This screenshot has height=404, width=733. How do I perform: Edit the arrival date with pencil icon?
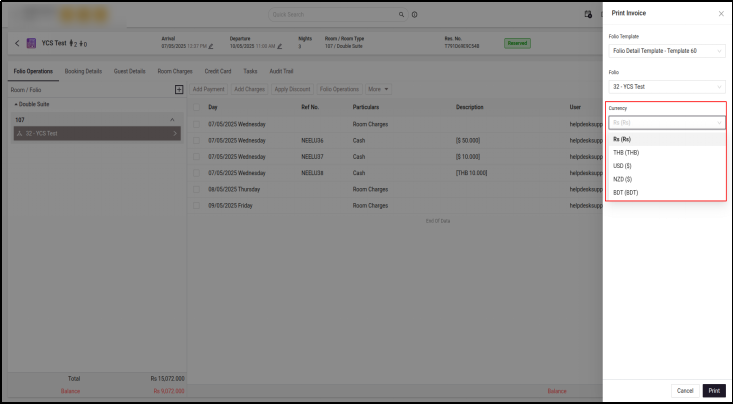(x=211, y=46)
